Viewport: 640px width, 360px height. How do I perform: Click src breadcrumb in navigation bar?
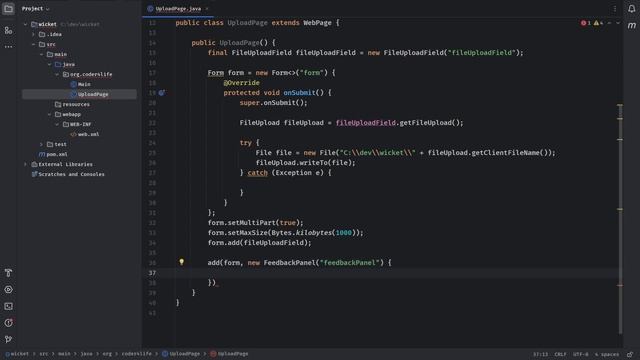point(44,354)
